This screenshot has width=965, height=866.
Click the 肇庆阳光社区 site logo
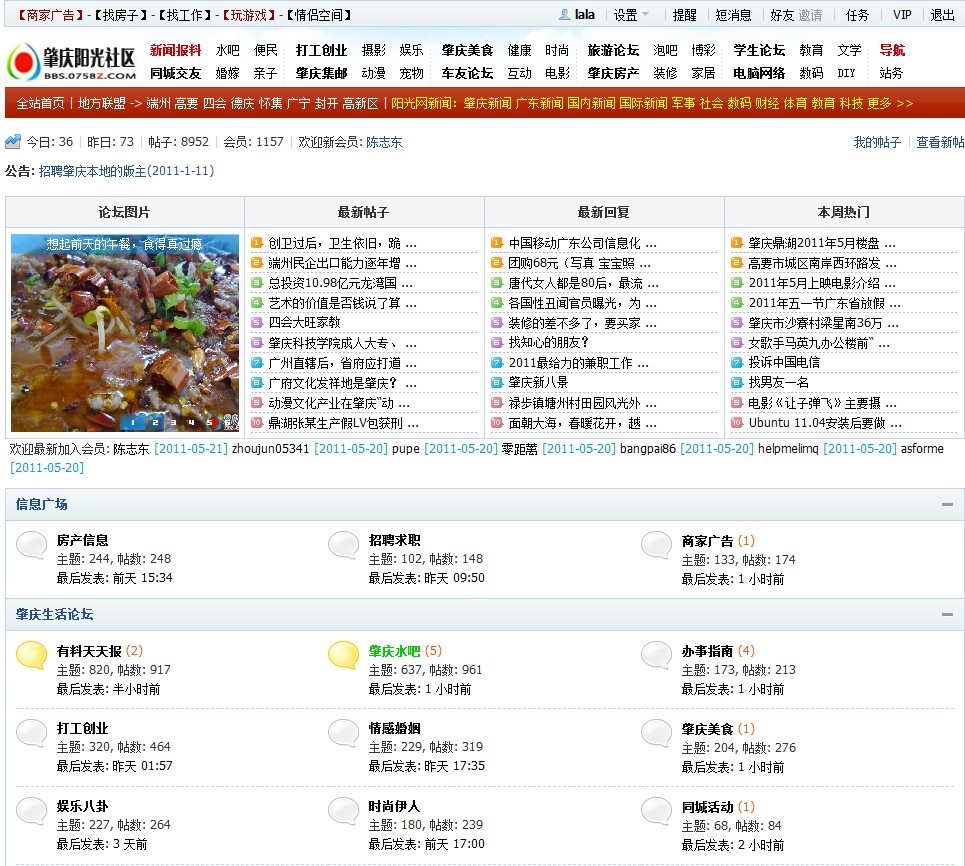point(71,62)
